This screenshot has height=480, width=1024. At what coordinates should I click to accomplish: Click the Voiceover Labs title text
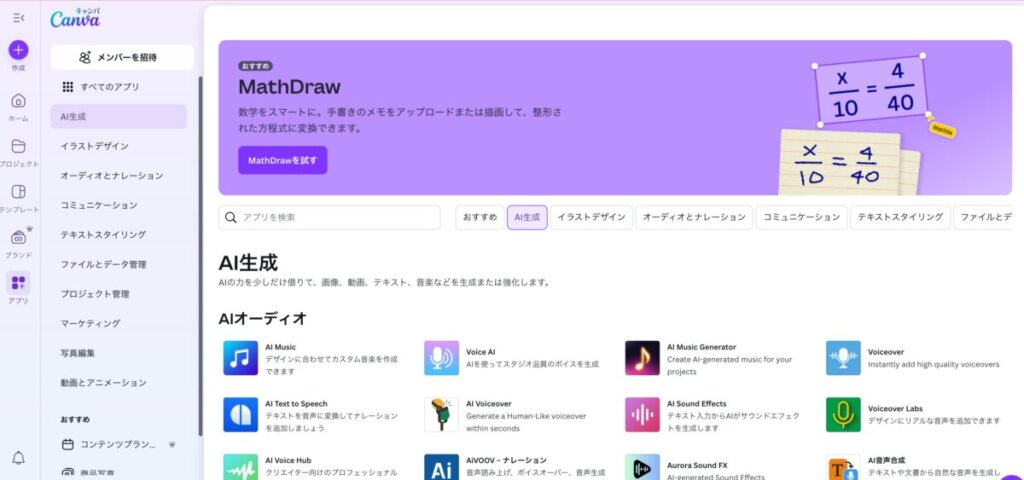[895, 409]
